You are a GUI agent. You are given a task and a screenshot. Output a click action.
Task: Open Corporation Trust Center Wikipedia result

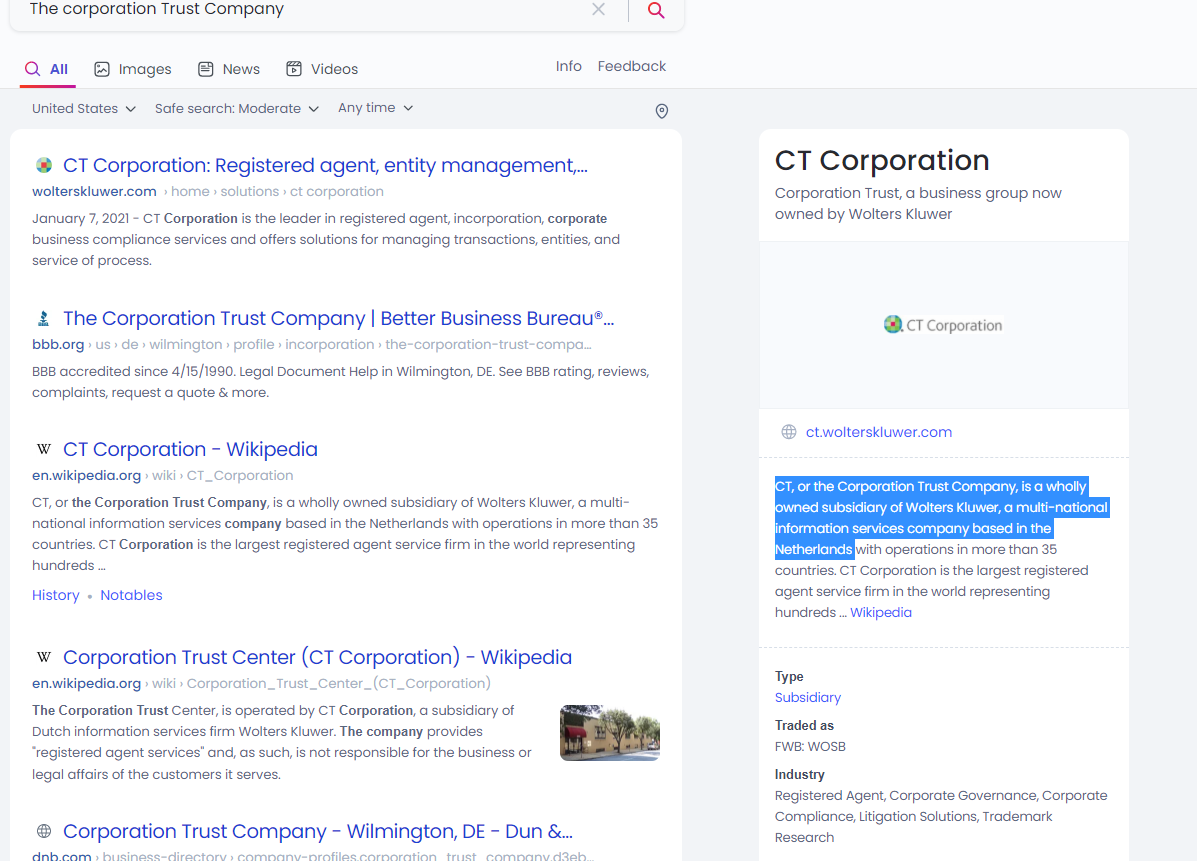[317, 657]
